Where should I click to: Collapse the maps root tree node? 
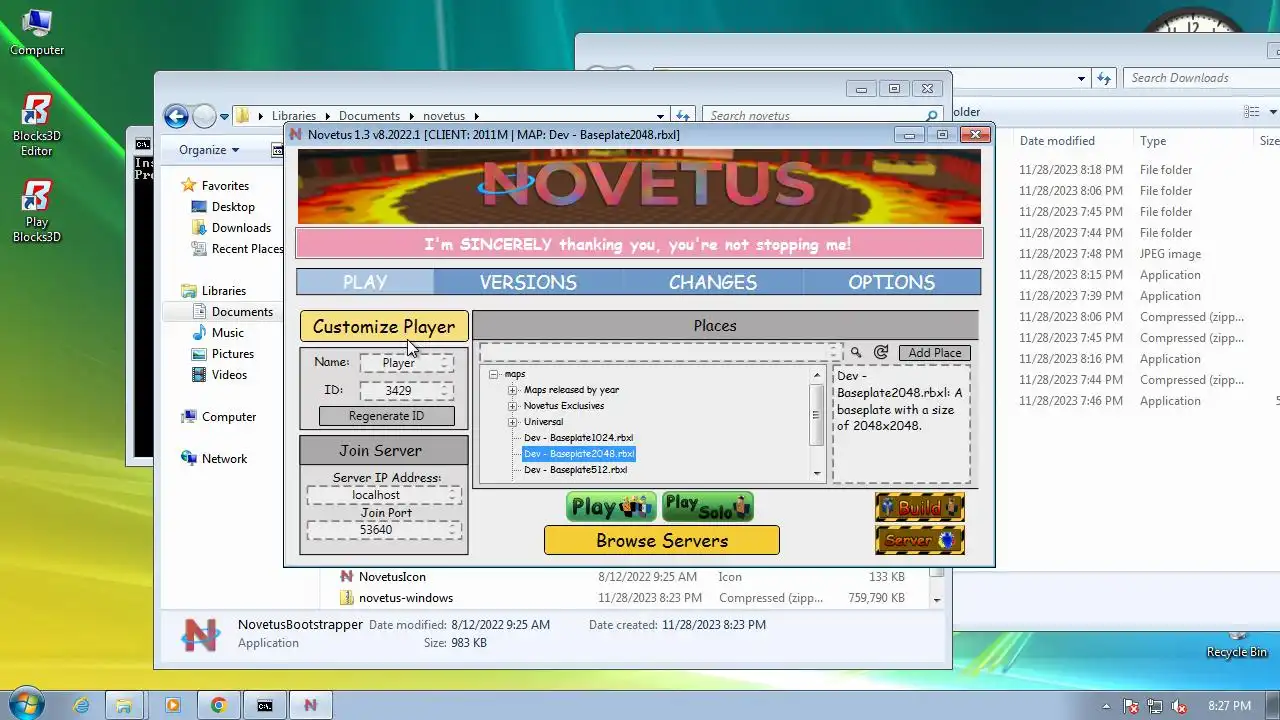pos(493,374)
